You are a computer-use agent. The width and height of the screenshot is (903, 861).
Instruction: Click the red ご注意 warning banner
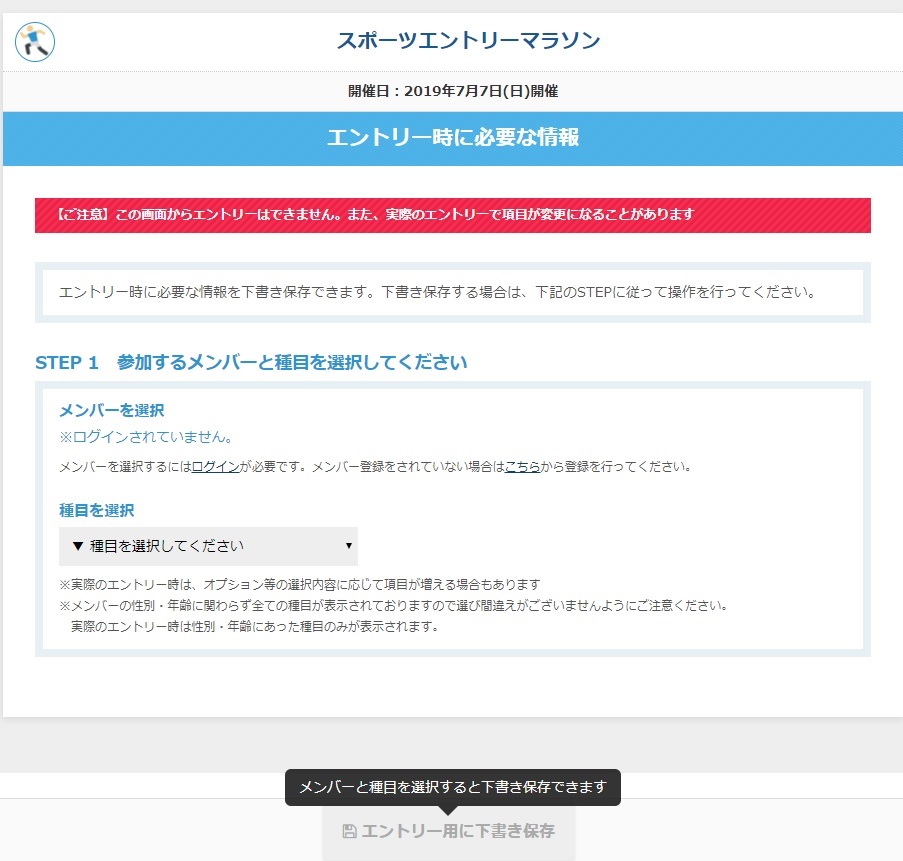coord(452,215)
